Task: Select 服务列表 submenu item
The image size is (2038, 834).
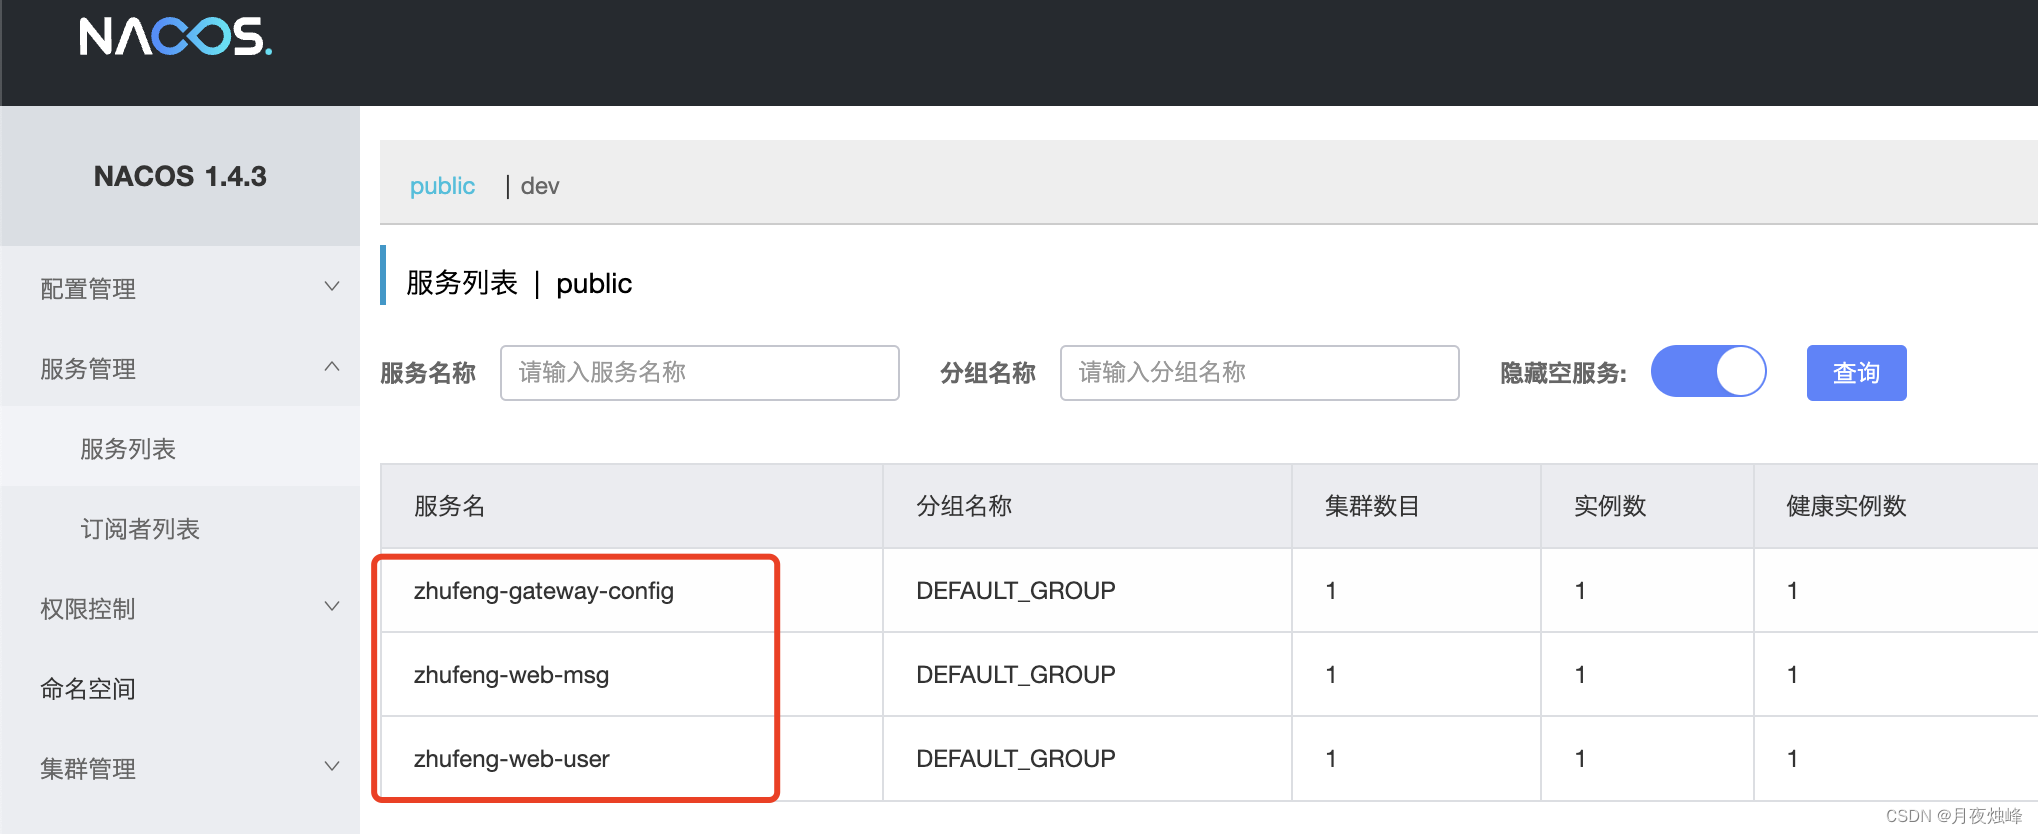Action: [128, 449]
